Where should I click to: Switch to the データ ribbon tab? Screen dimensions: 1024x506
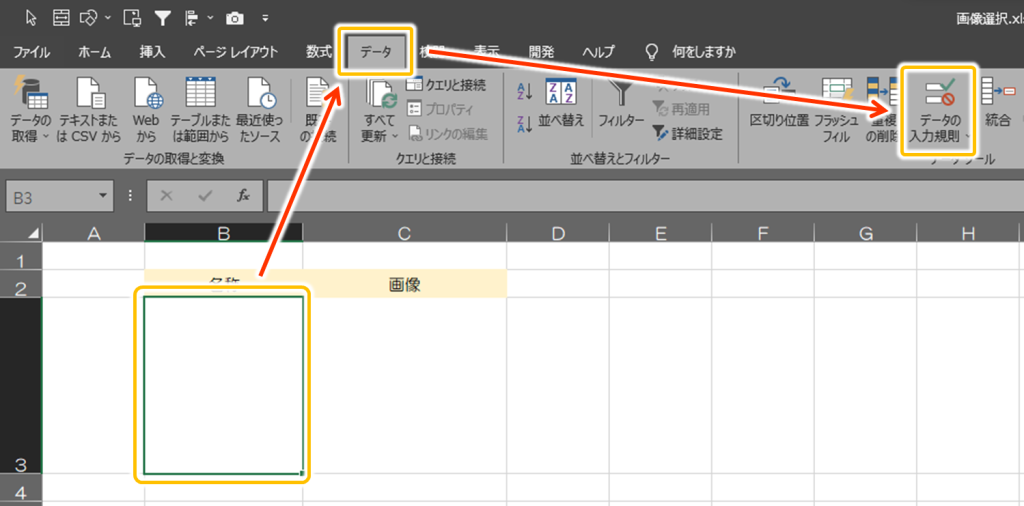pyautogui.click(x=376, y=51)
